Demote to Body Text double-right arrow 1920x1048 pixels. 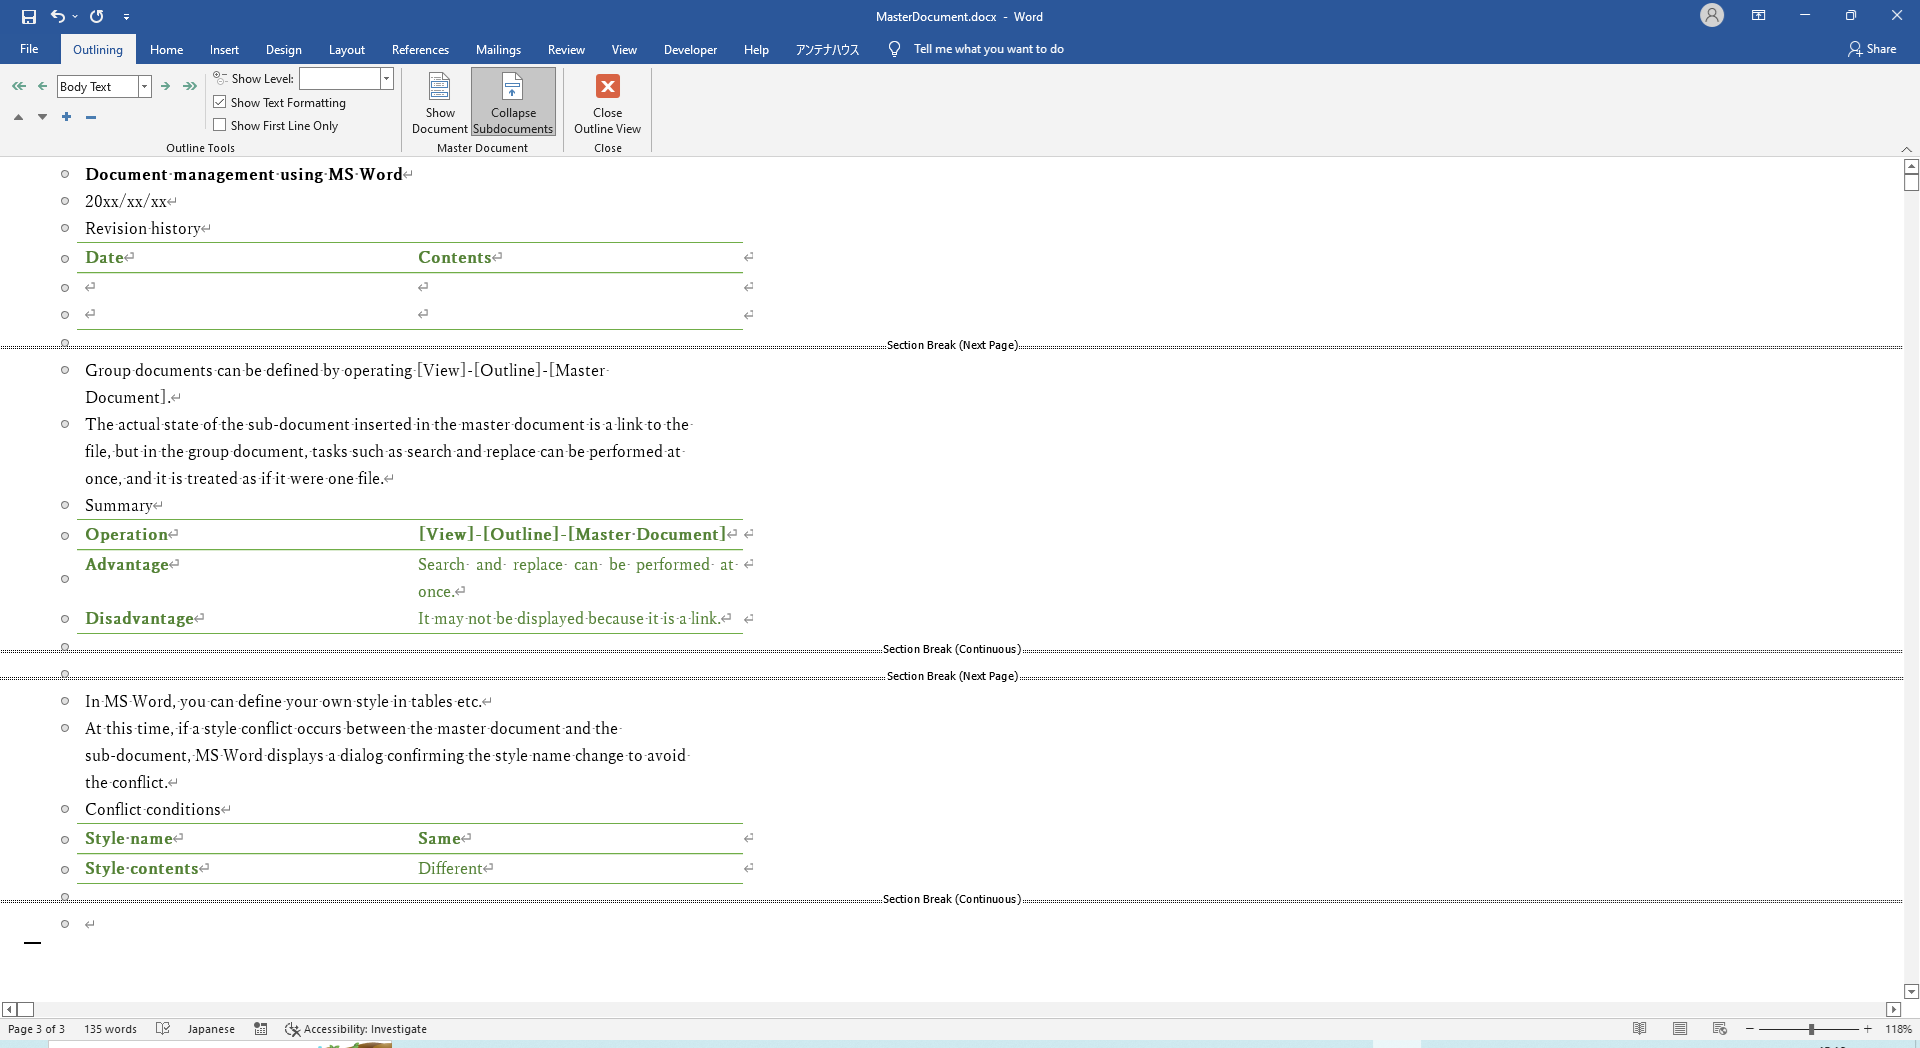(190, 86)
